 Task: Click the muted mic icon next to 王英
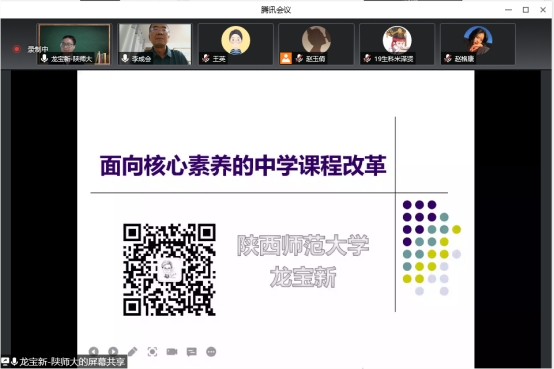click(206, 58)
